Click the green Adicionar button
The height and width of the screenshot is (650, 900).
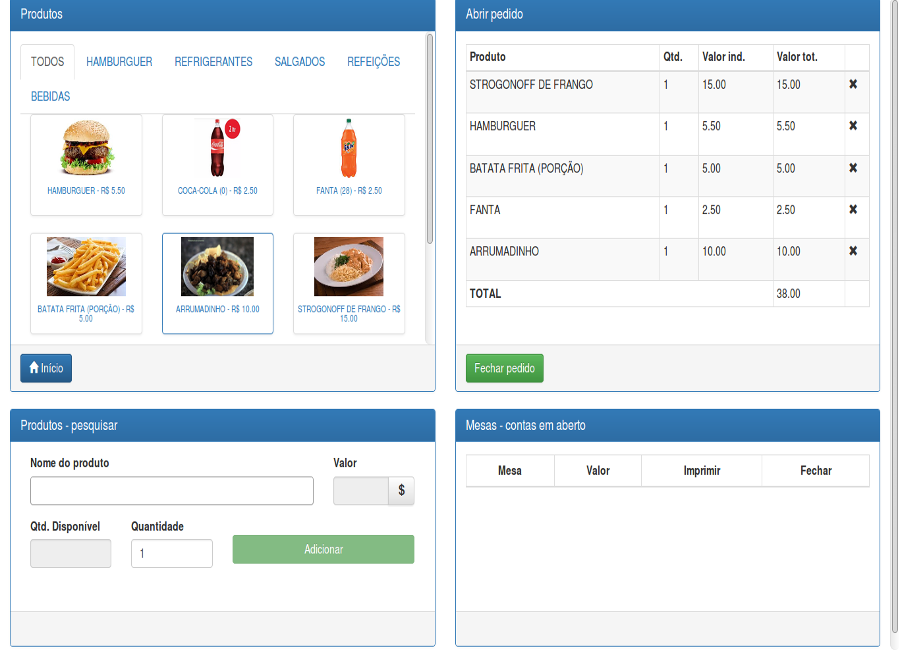click(323, 549)
